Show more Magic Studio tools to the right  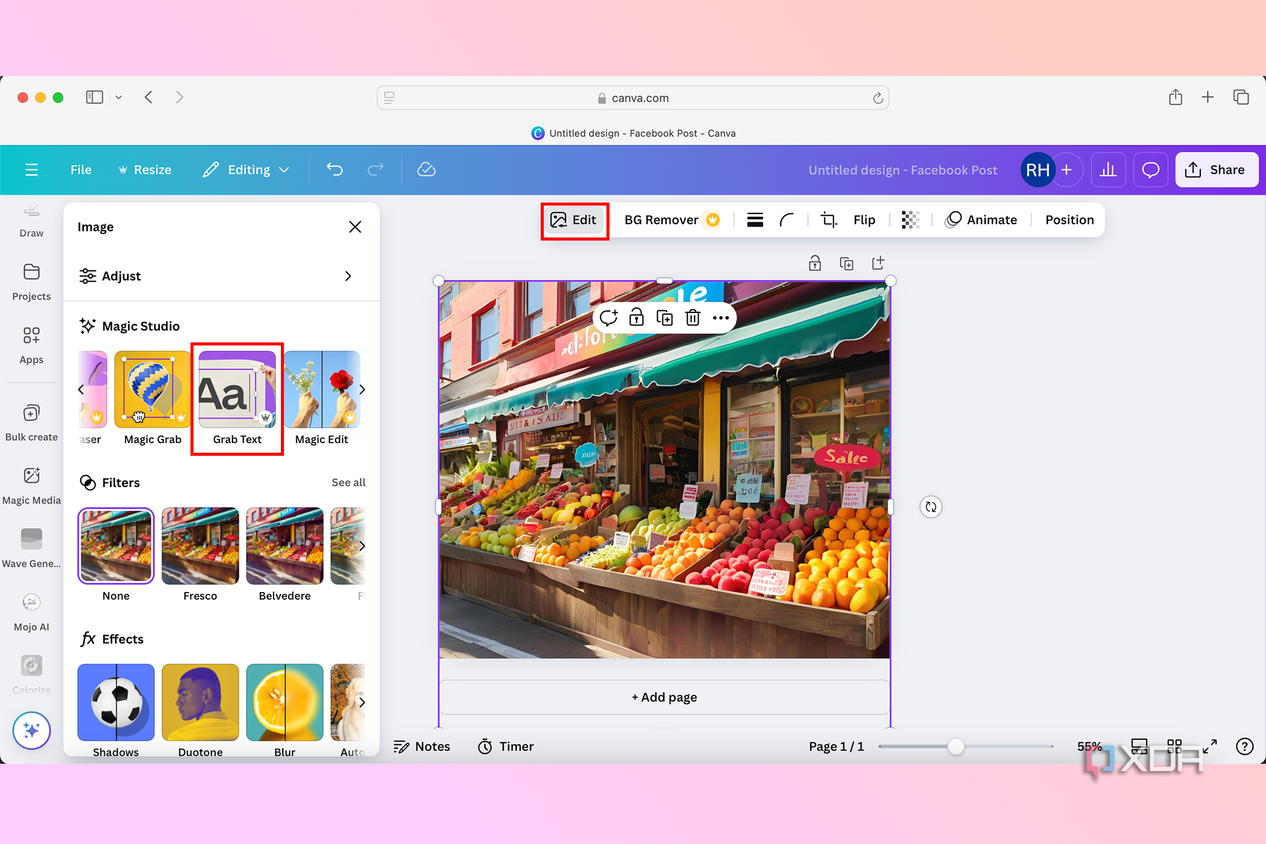pos(362,389)
